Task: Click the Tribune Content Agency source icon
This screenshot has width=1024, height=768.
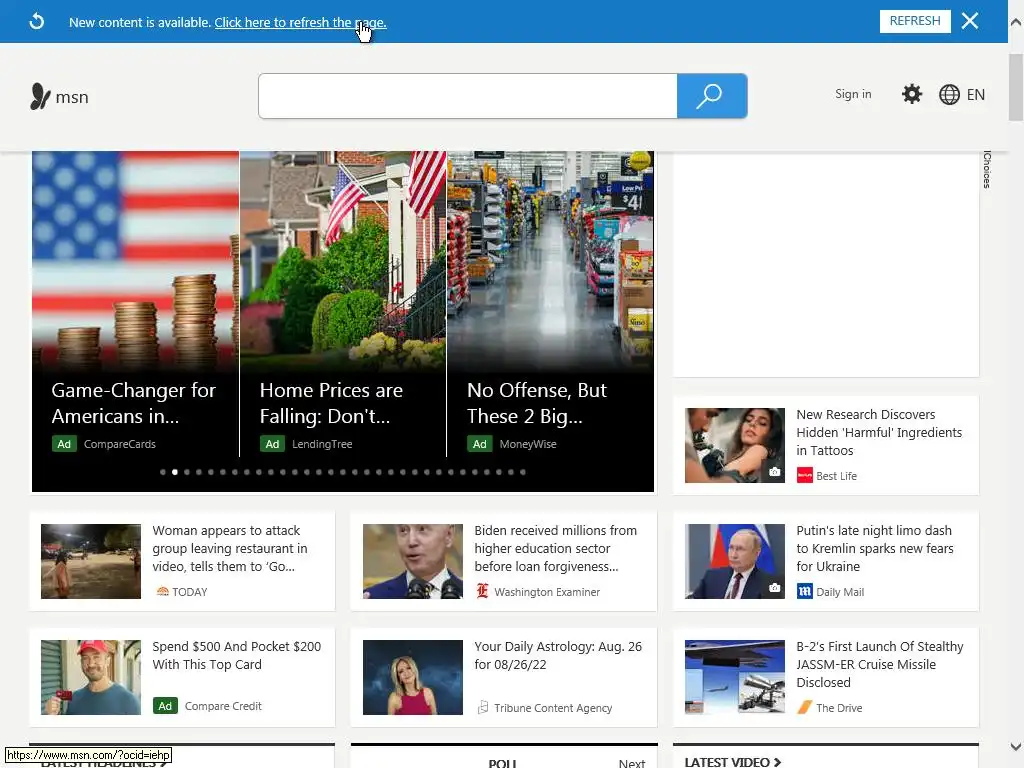Action: 483,707
